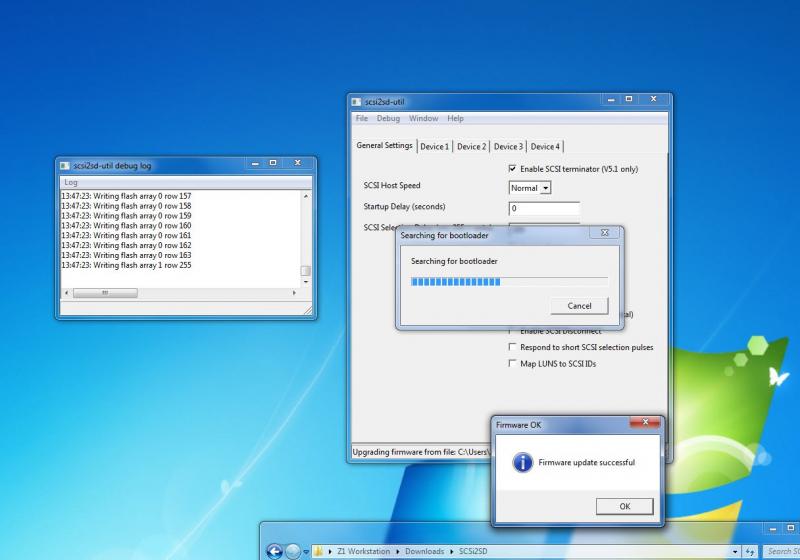Click the debug log horizontal scrollbar thumb
This screenshot has width=800, height=560.
coord(105,293)
